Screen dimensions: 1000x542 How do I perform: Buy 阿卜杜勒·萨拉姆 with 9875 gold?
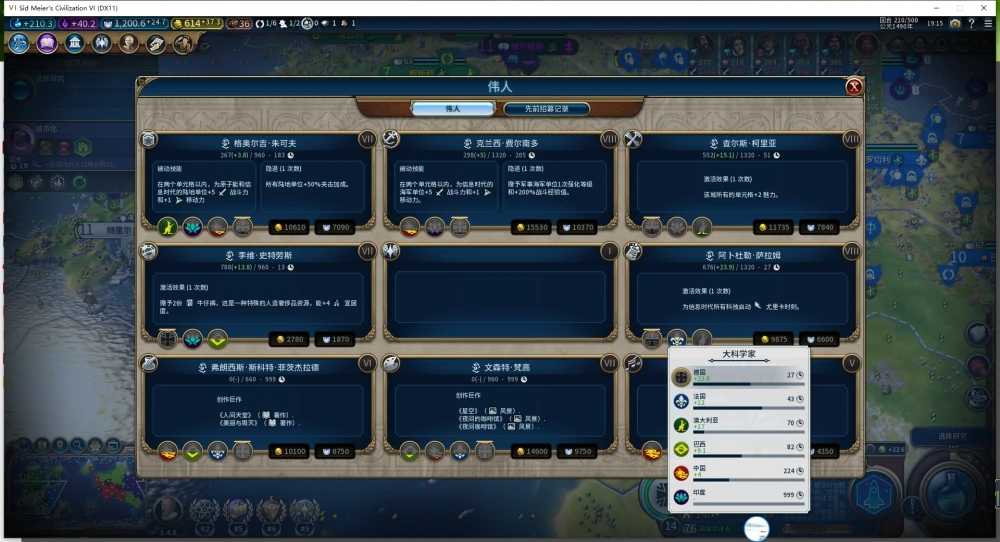point(774,339)
